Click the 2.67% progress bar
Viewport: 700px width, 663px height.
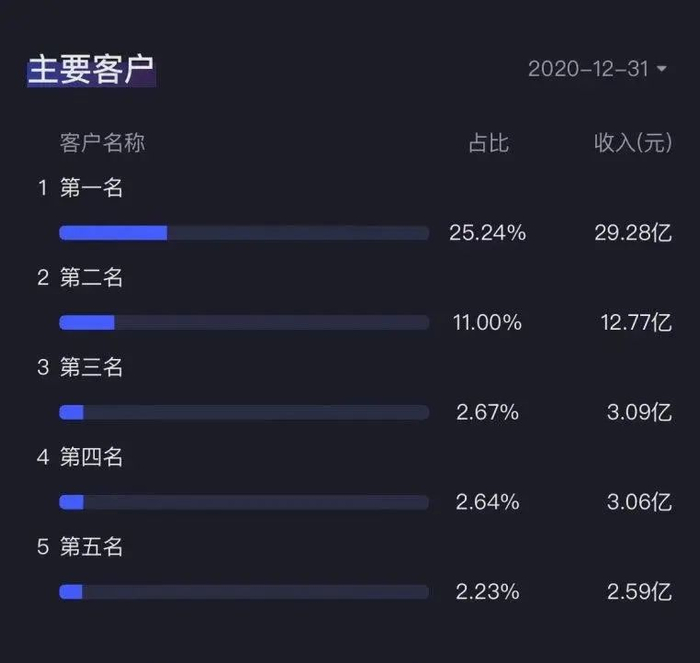click(244, 413)
